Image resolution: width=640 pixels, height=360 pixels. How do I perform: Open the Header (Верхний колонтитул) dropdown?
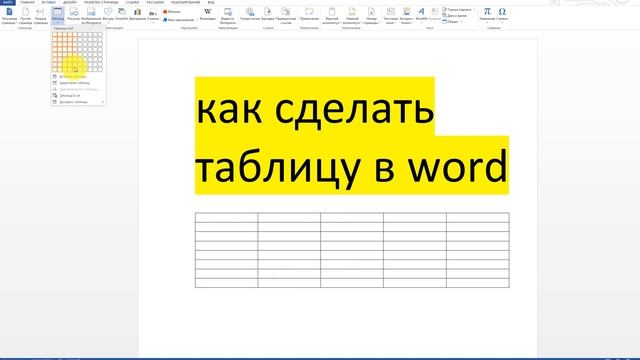331,16
